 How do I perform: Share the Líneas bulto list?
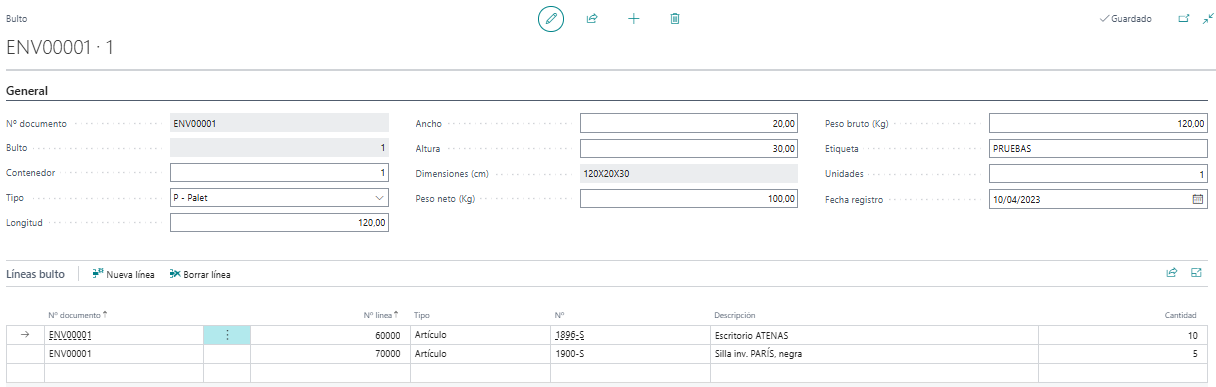(x=1172, y=272)
